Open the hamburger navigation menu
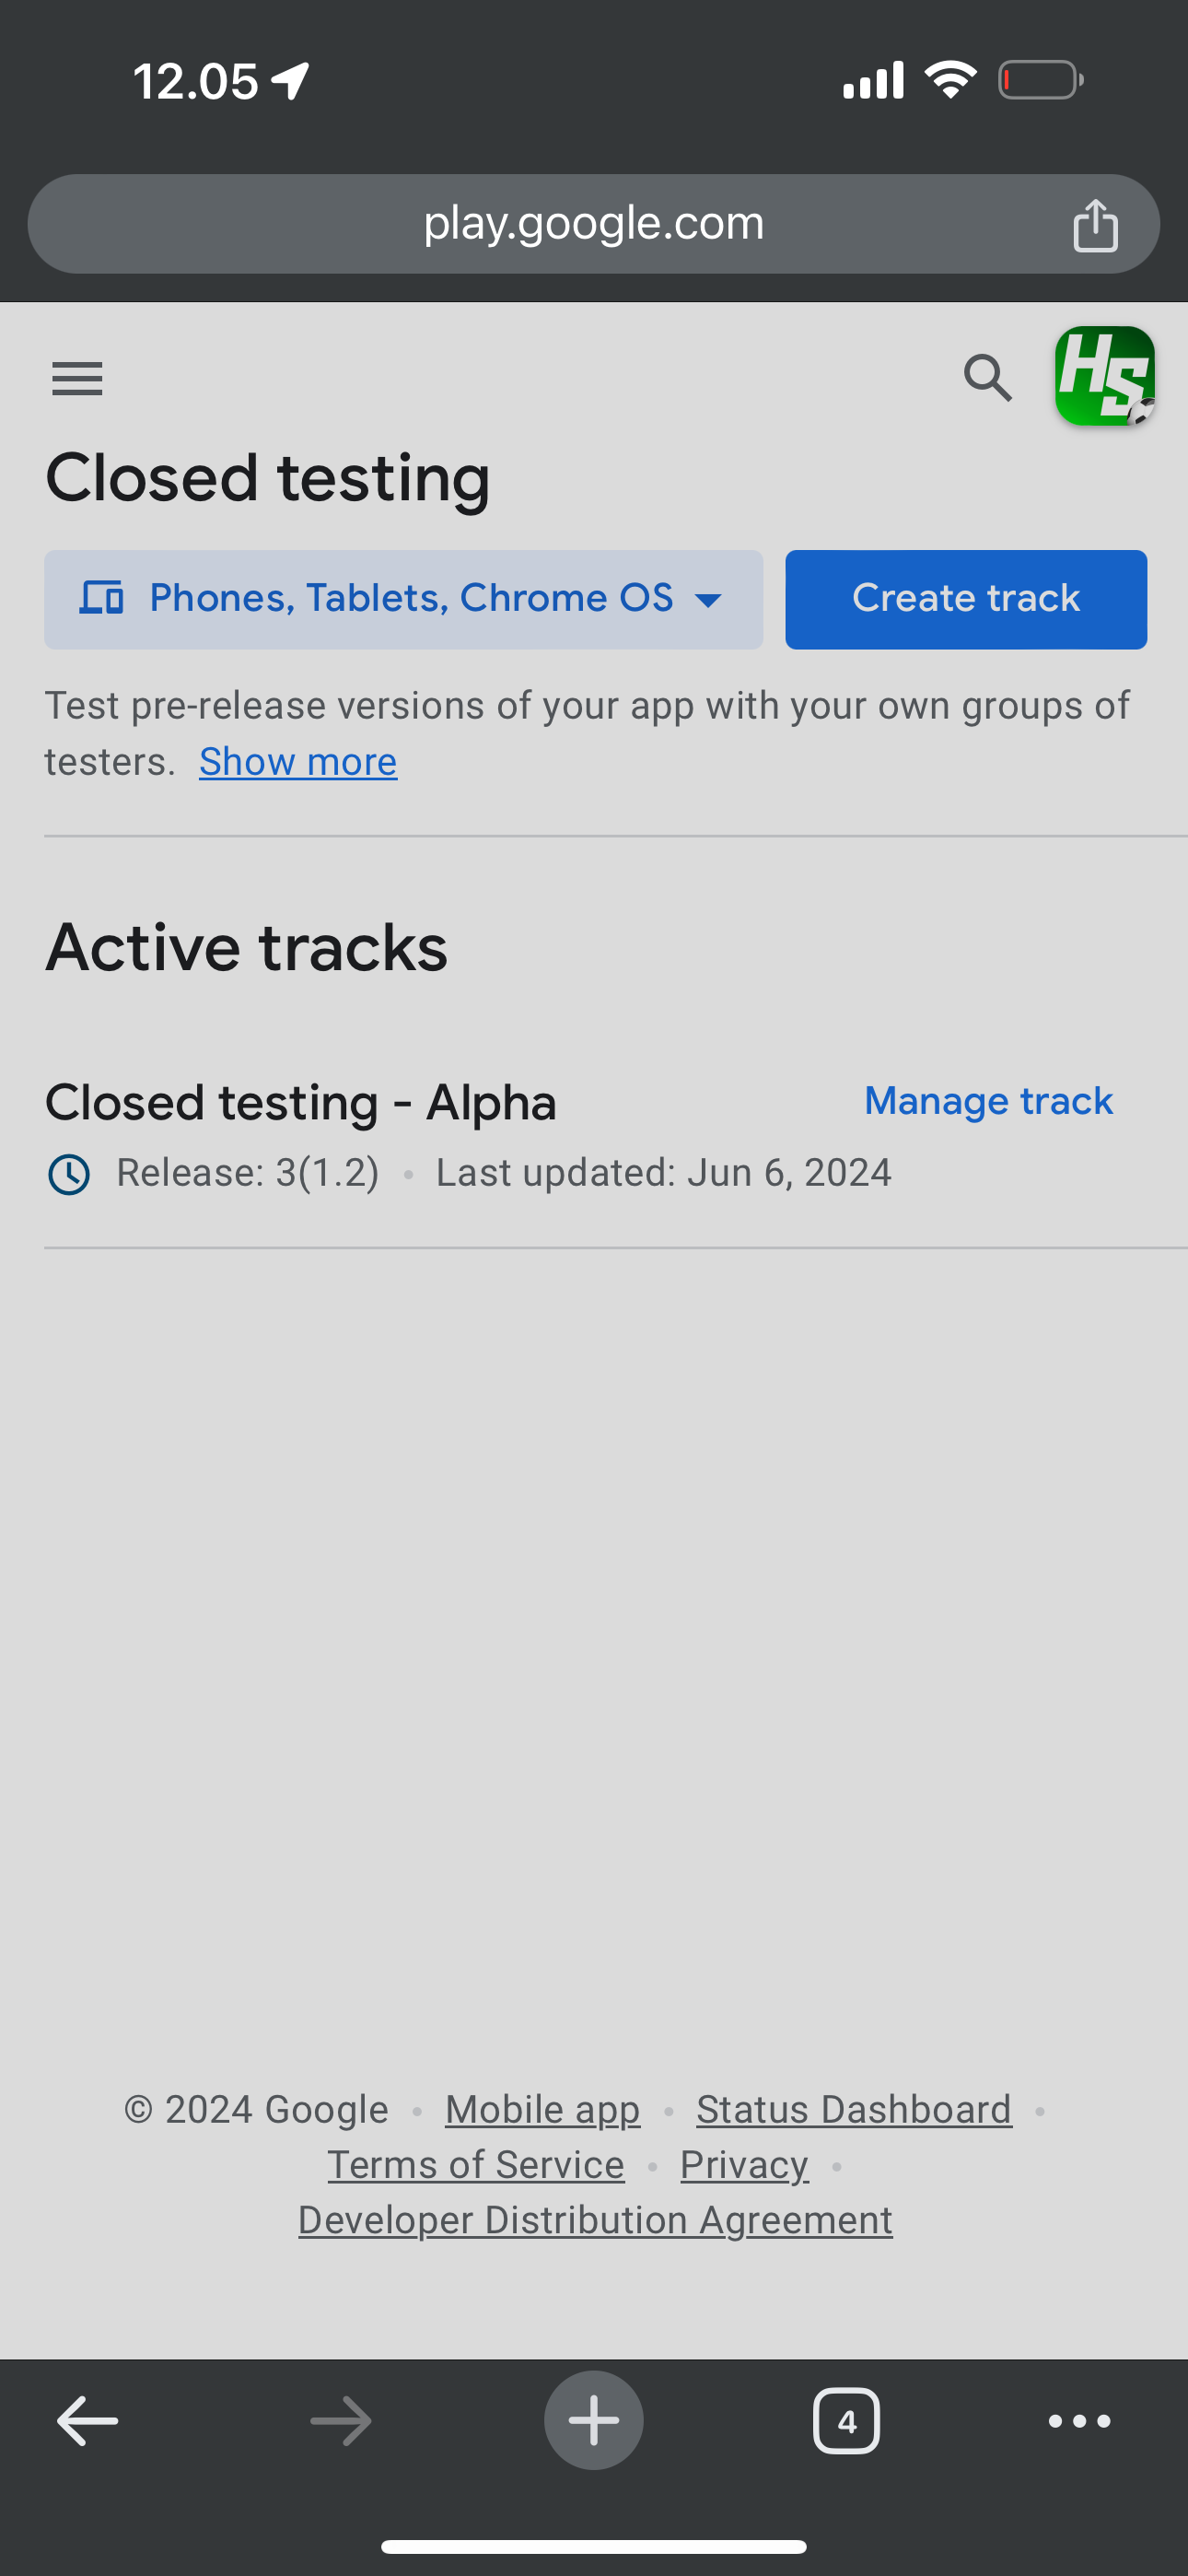Image resolution: width=1188 pixels, height=2576 pixels. 77,379
